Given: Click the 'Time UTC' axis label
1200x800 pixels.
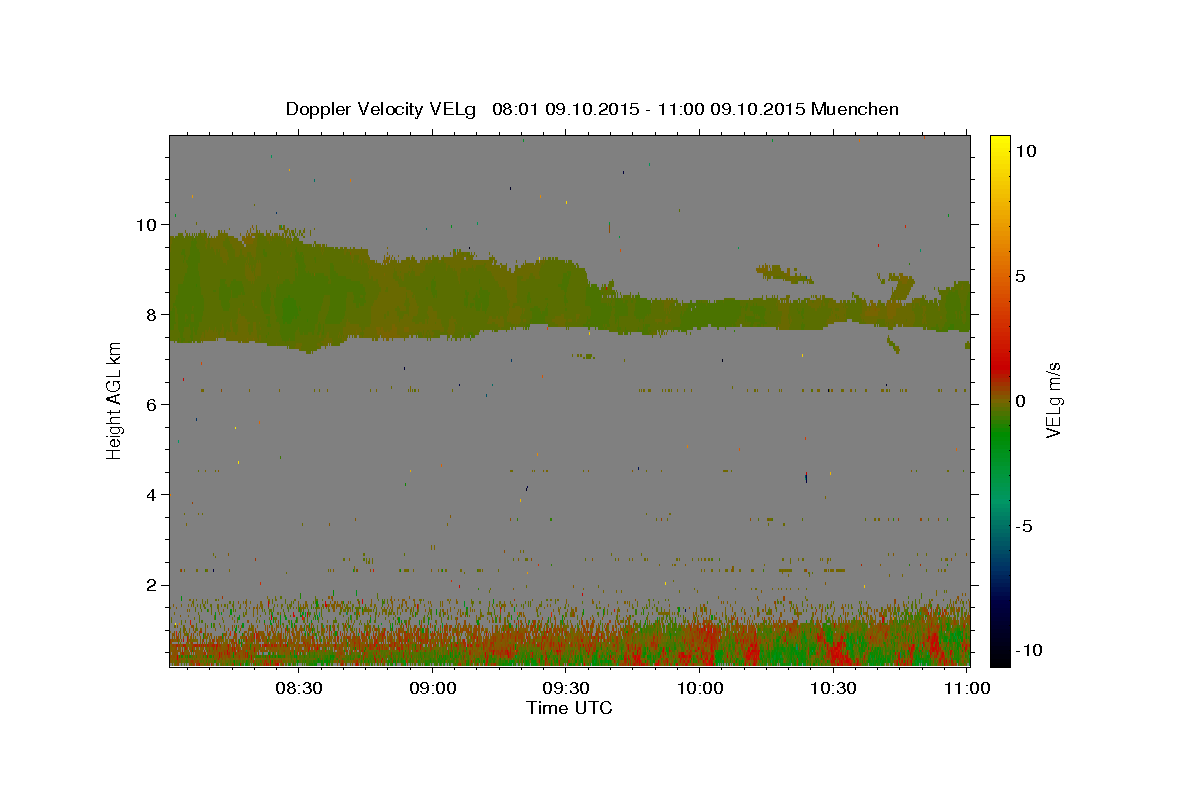Looking at the screenshot, I should (569, 708).
